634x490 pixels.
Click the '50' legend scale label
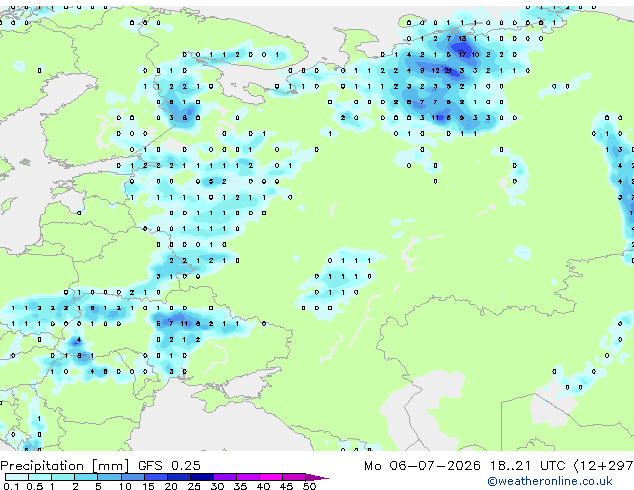[309, 486]
